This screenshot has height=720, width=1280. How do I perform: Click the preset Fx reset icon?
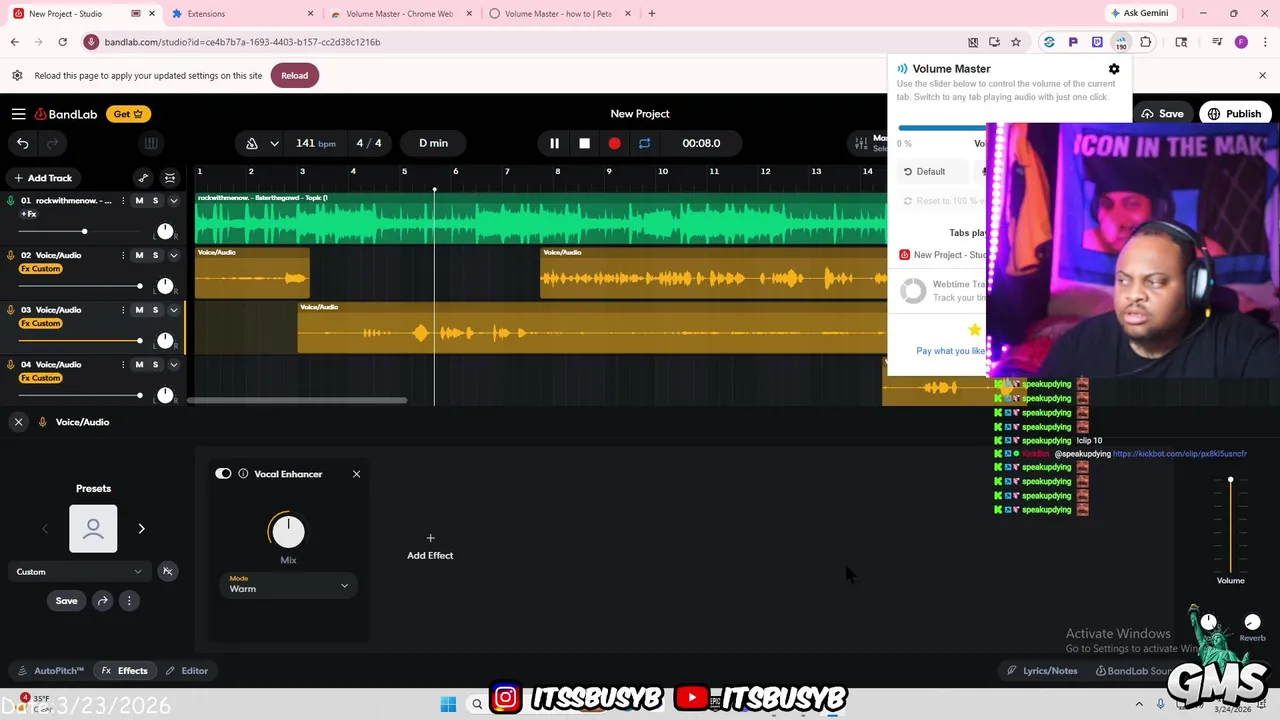click(x=168, y=572)
